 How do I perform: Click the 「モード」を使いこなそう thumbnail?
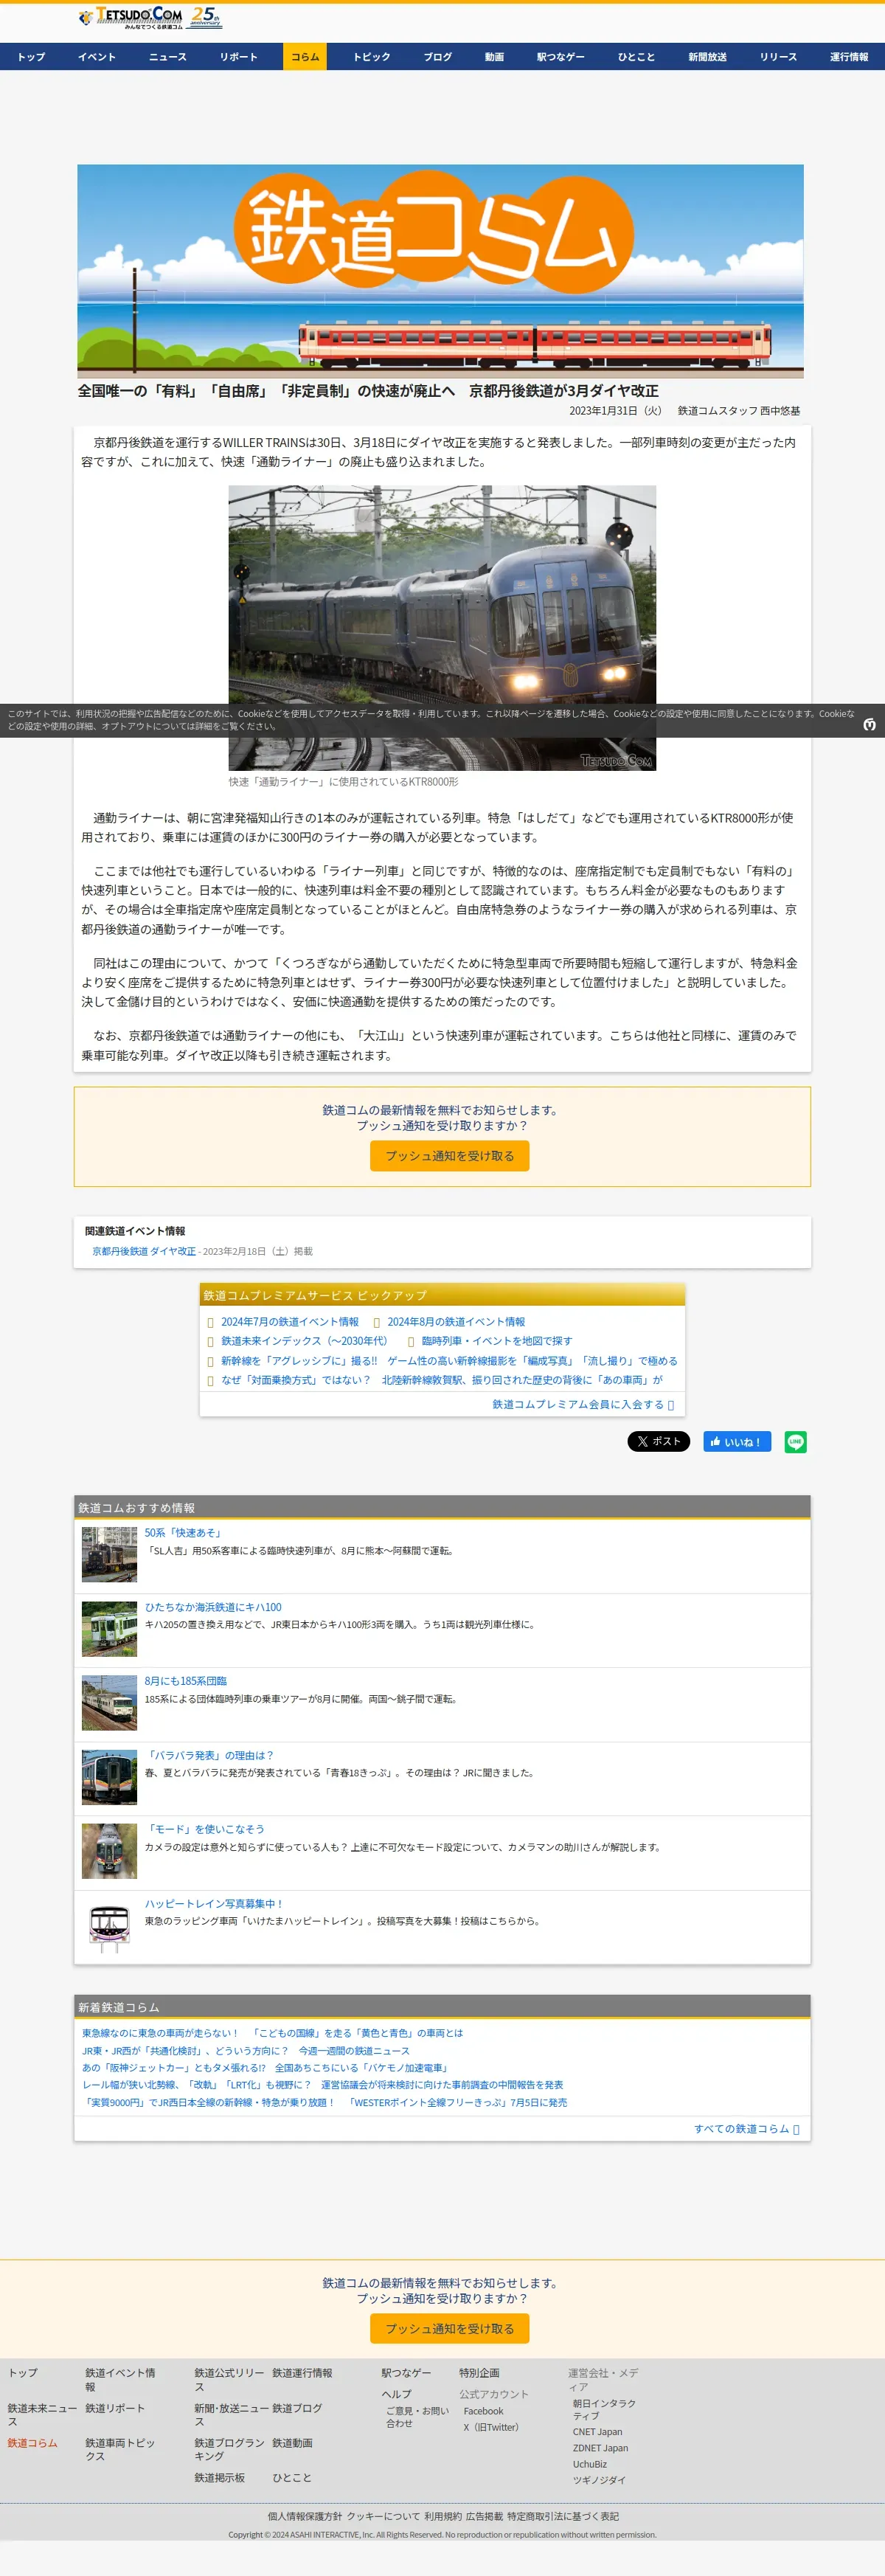pyautogui.click(x=109, y=1850)
